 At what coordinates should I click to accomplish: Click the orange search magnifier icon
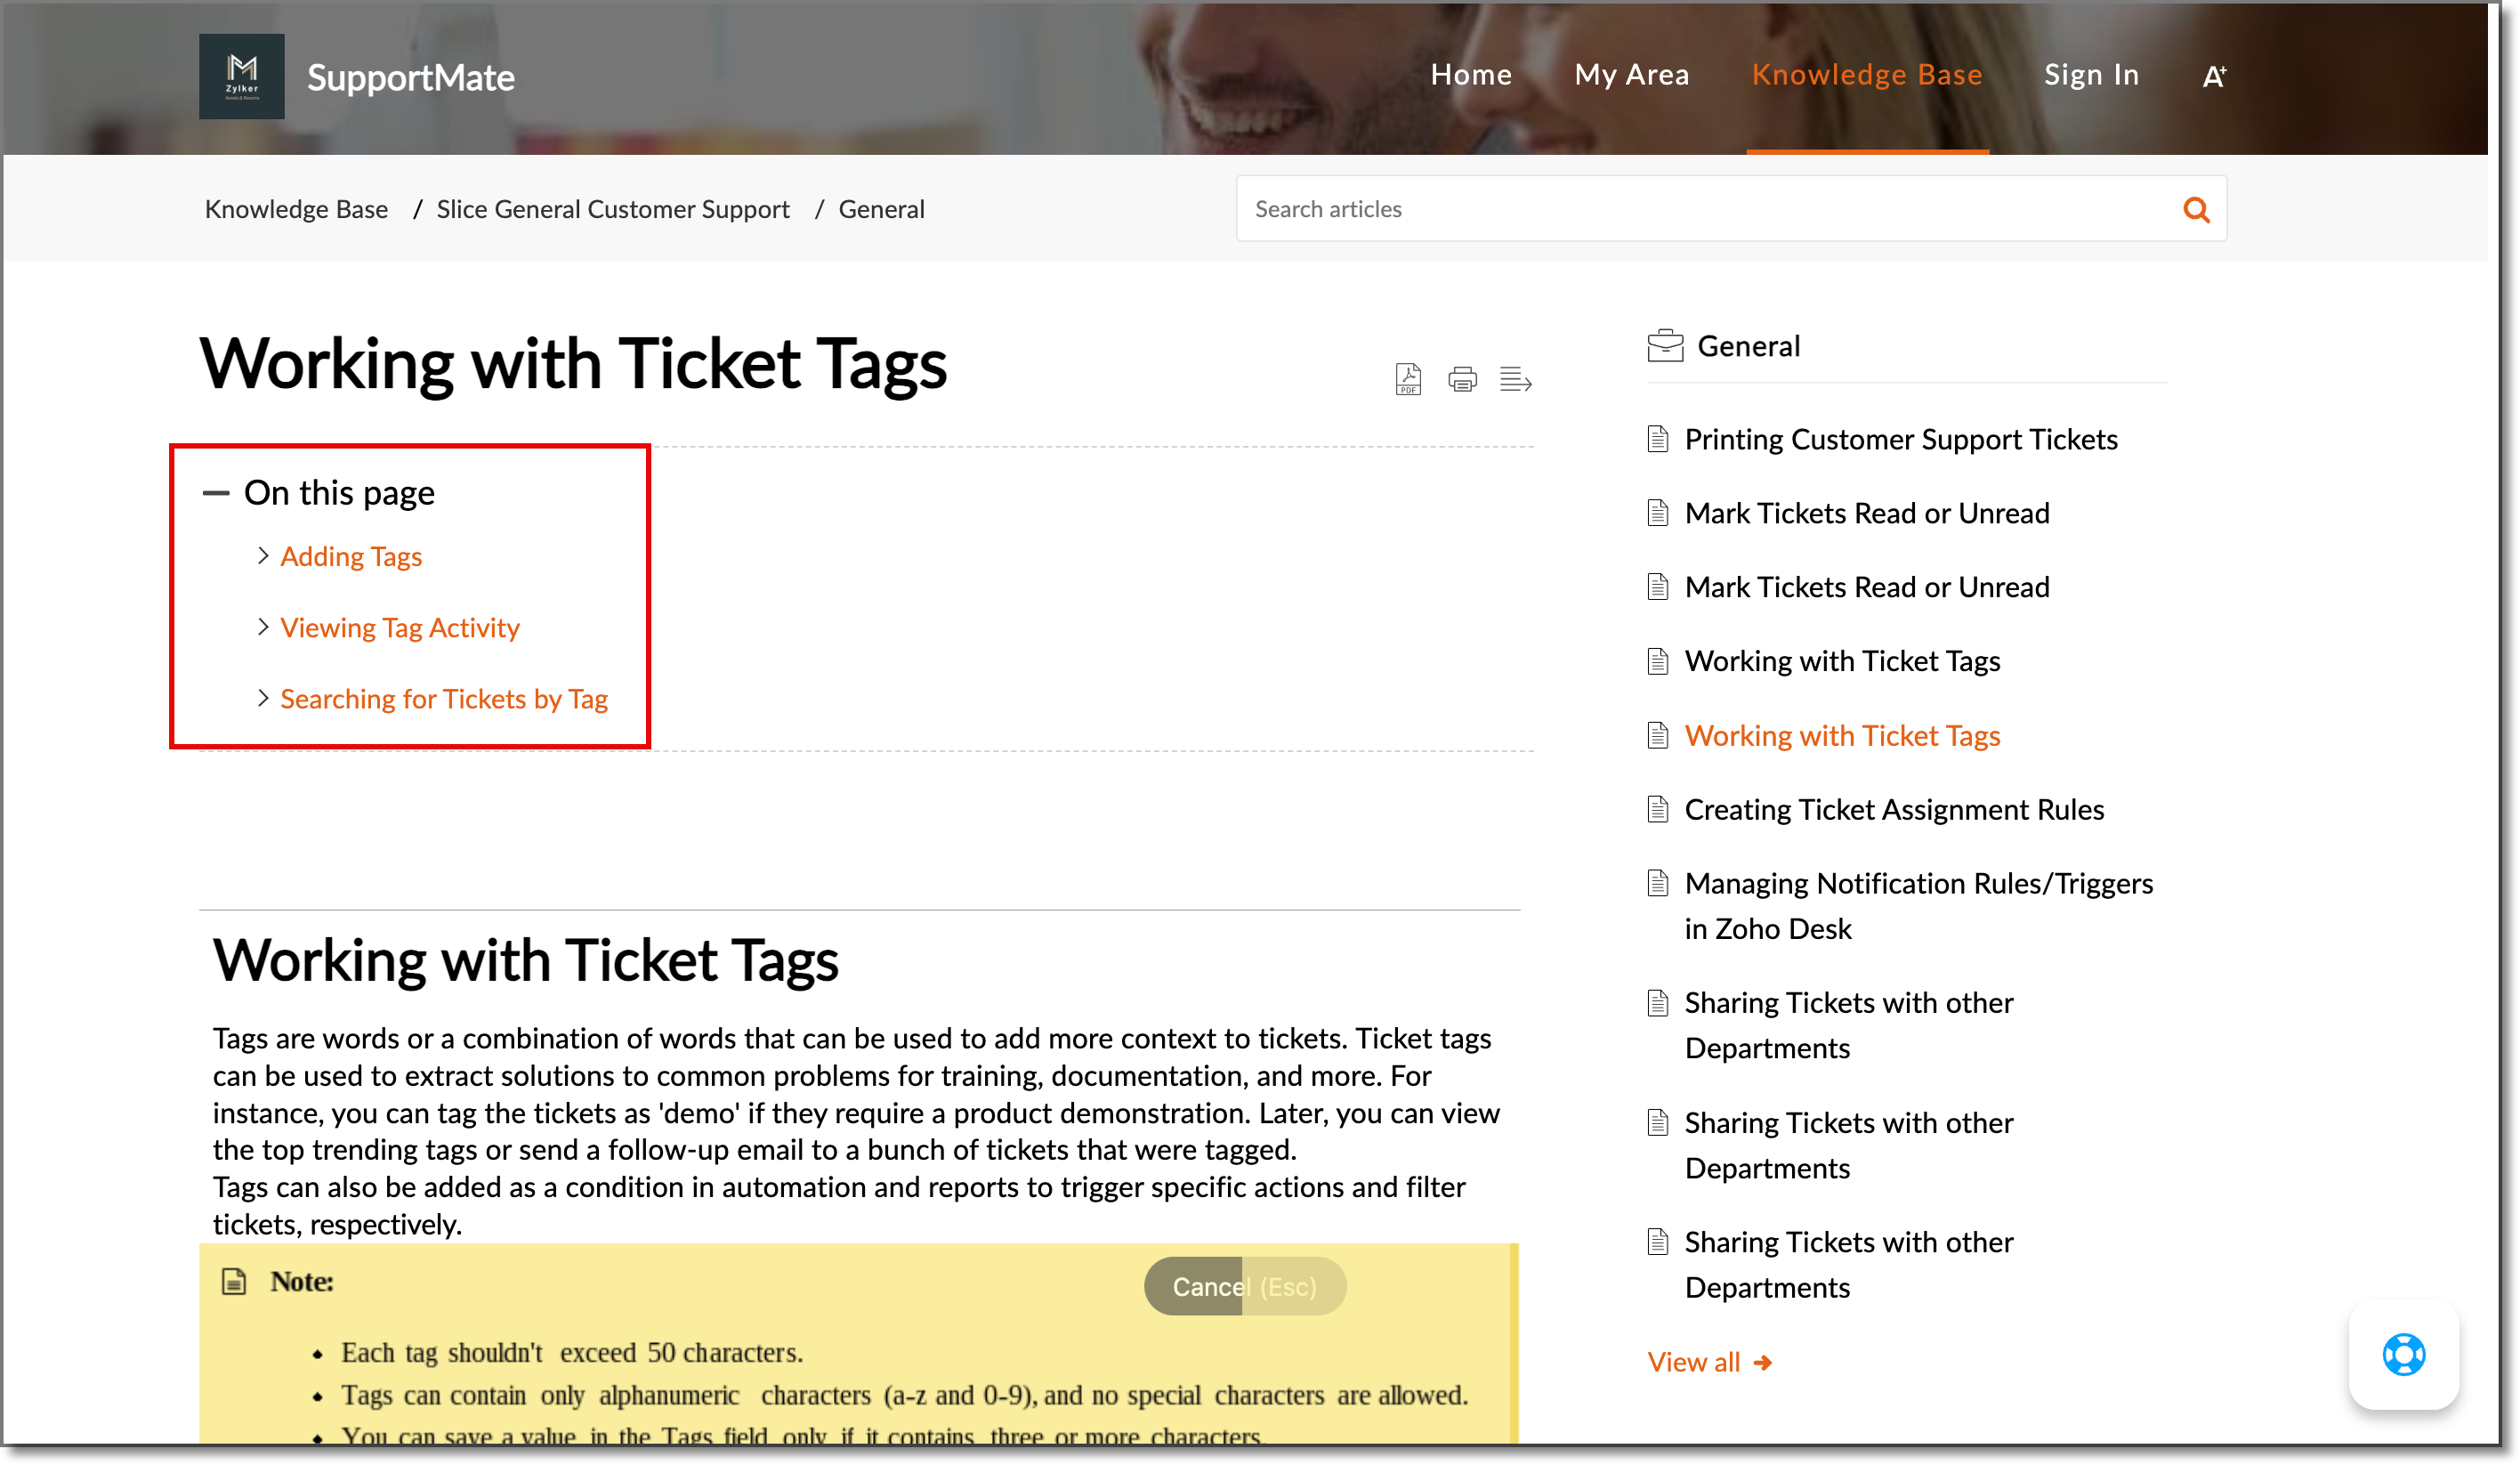click(2195, 209)
